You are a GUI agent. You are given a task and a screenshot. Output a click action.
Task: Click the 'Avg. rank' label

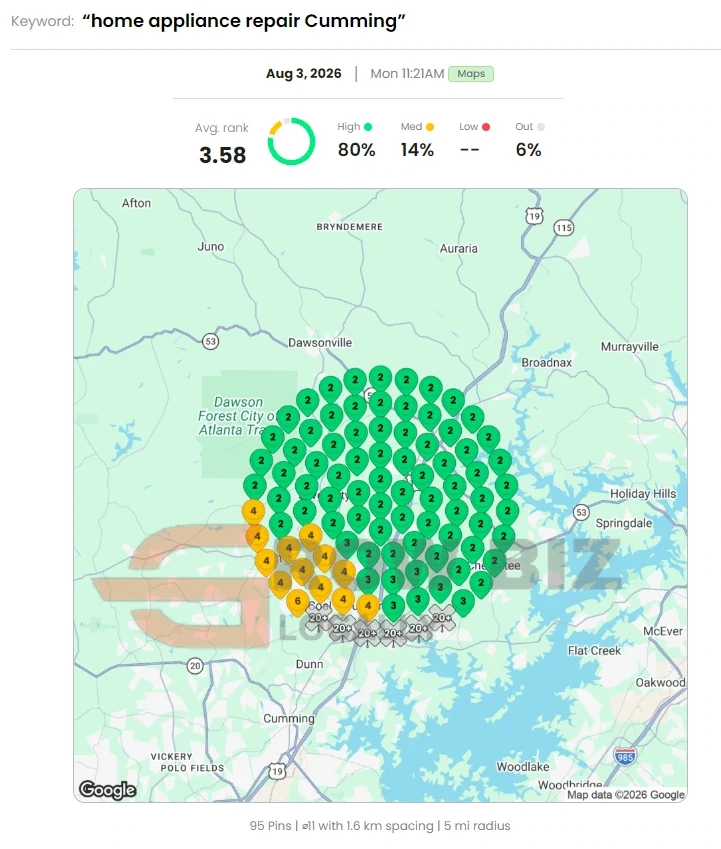click(221, 128)
